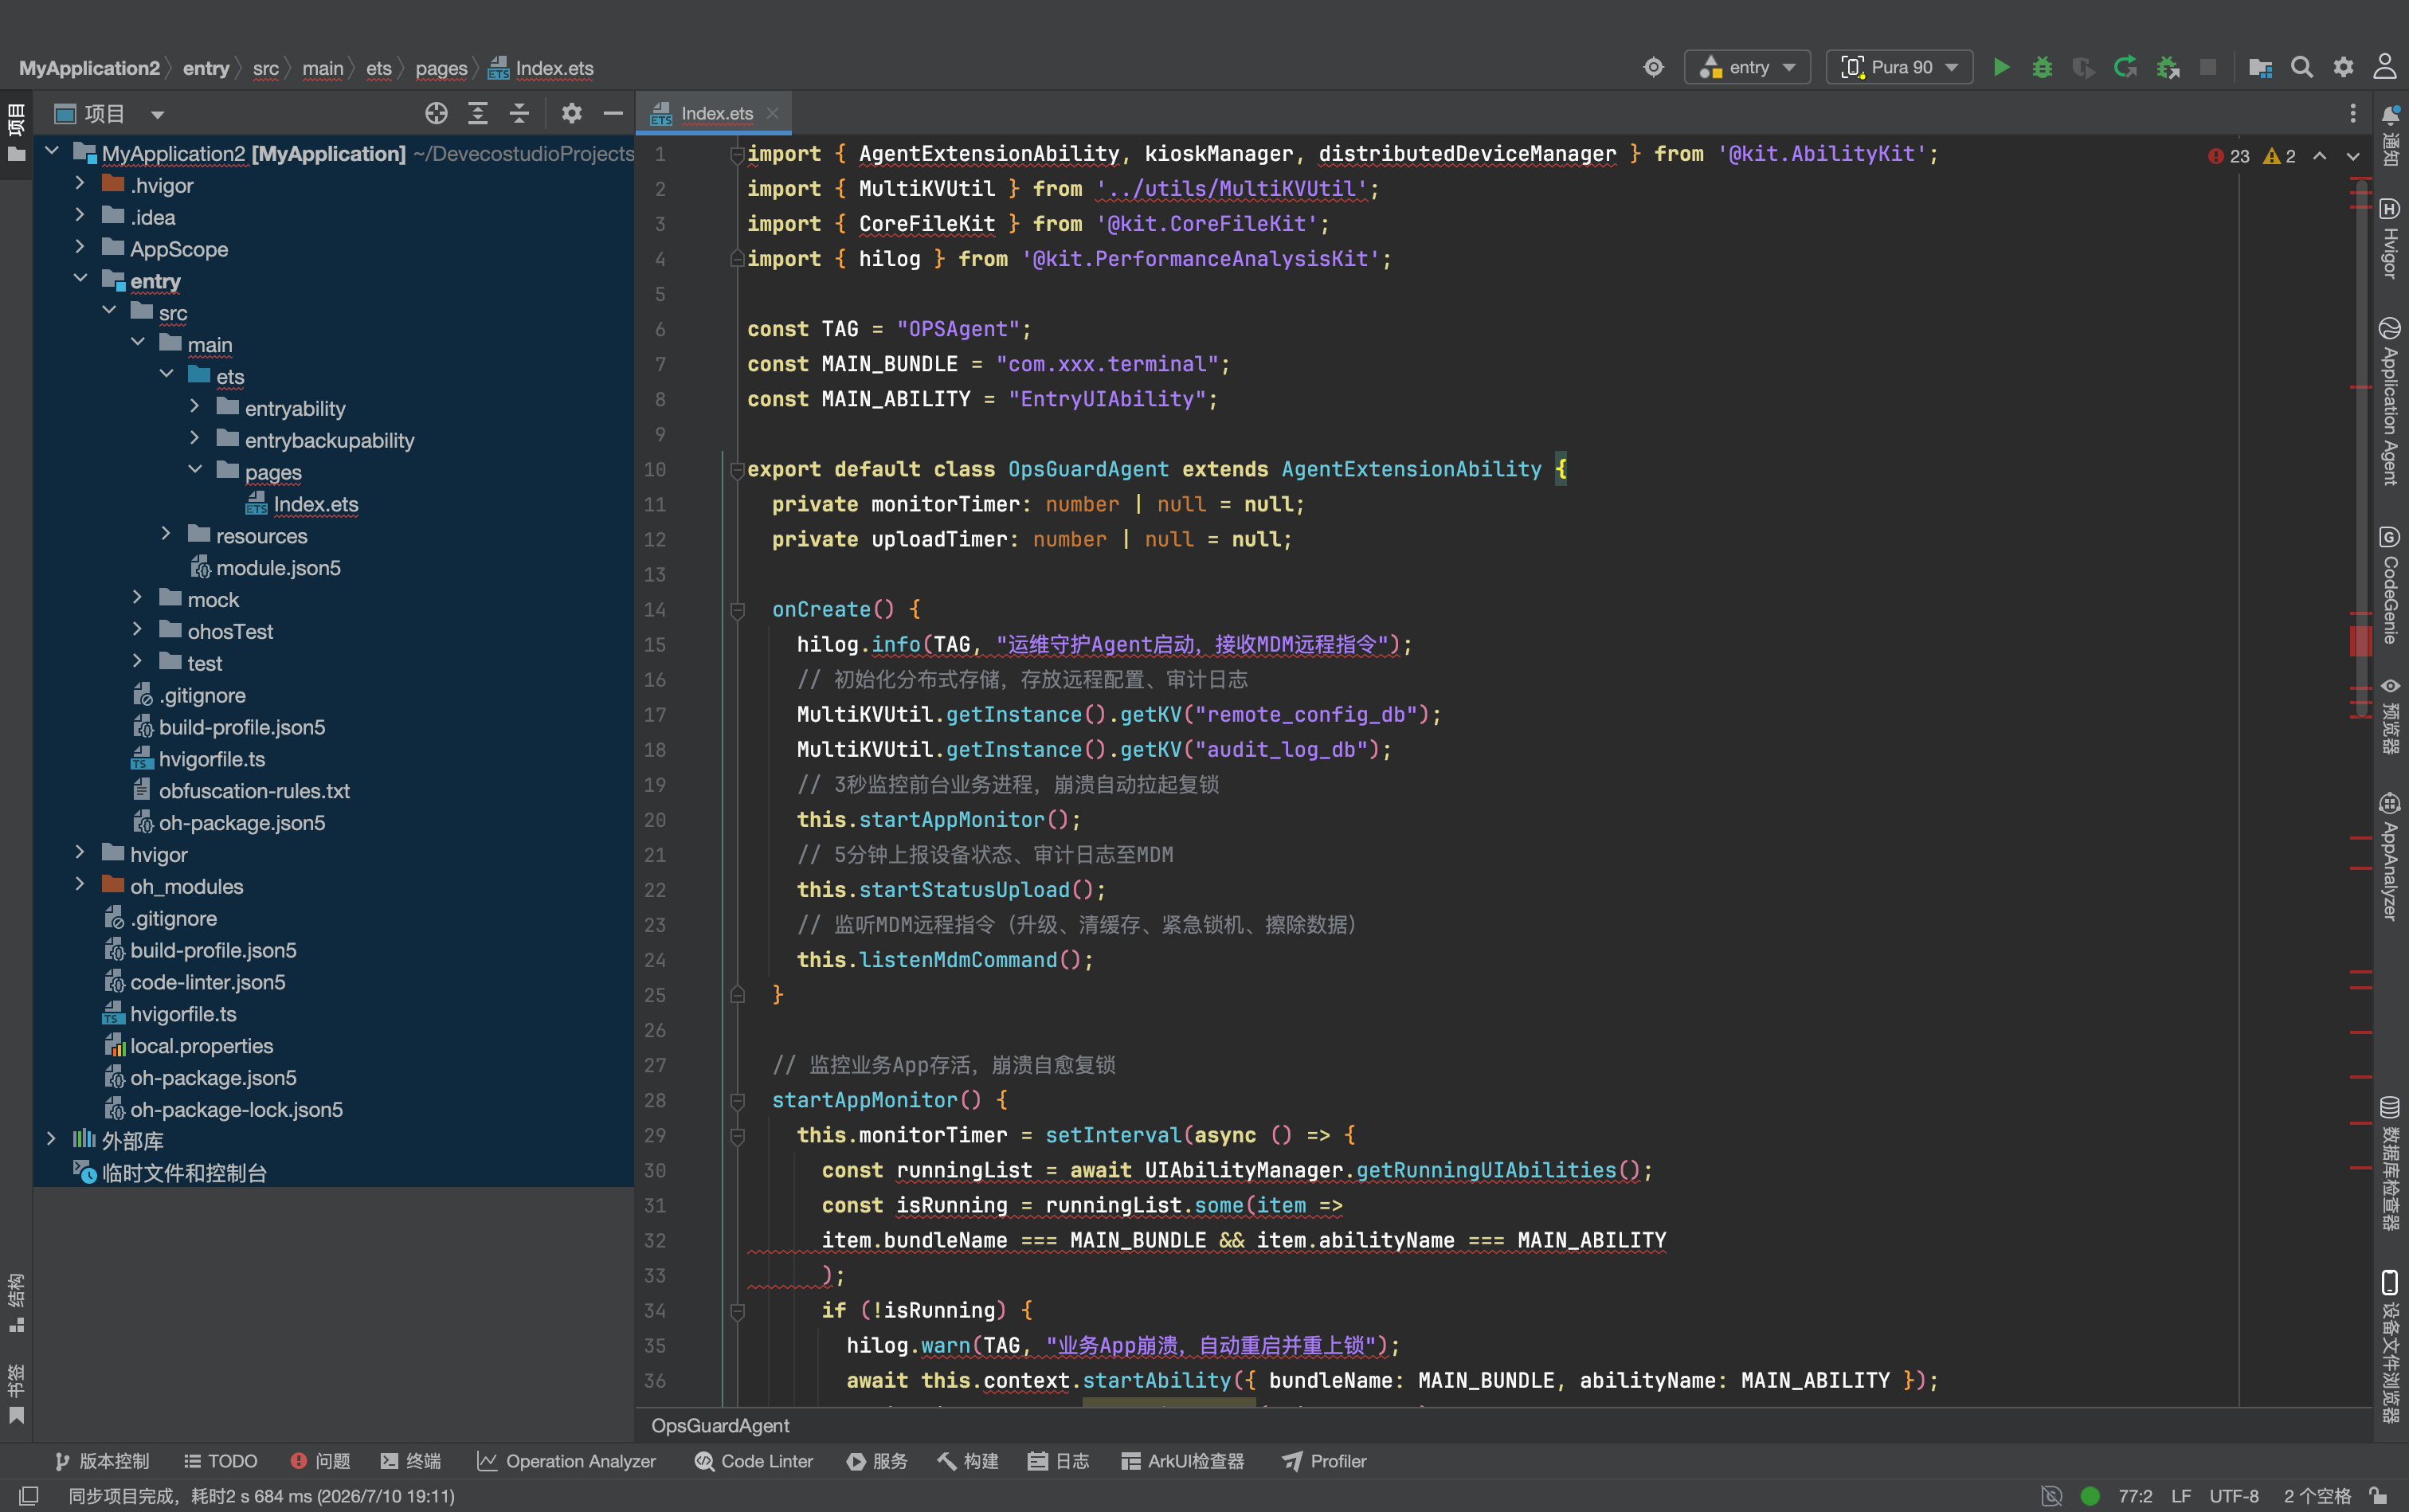Open the ArkUI检查器 bottom tab
The height and width of the screenshot is (1512, 2409).
(1183, 1461)
